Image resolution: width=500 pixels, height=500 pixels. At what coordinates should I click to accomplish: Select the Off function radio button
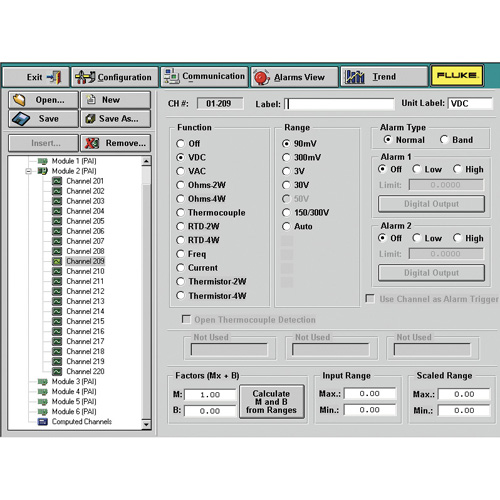(180, 144)
